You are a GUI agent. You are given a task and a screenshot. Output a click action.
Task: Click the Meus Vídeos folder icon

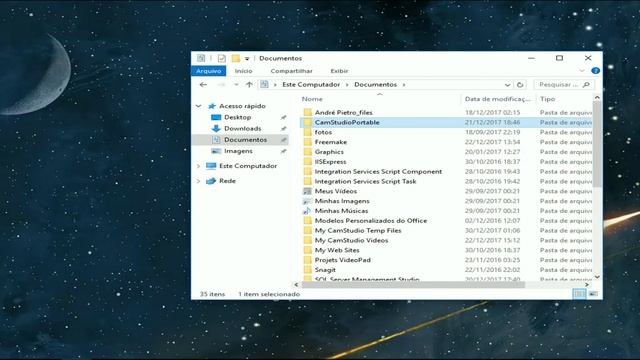pyautogui.click(x=308, y=191)
